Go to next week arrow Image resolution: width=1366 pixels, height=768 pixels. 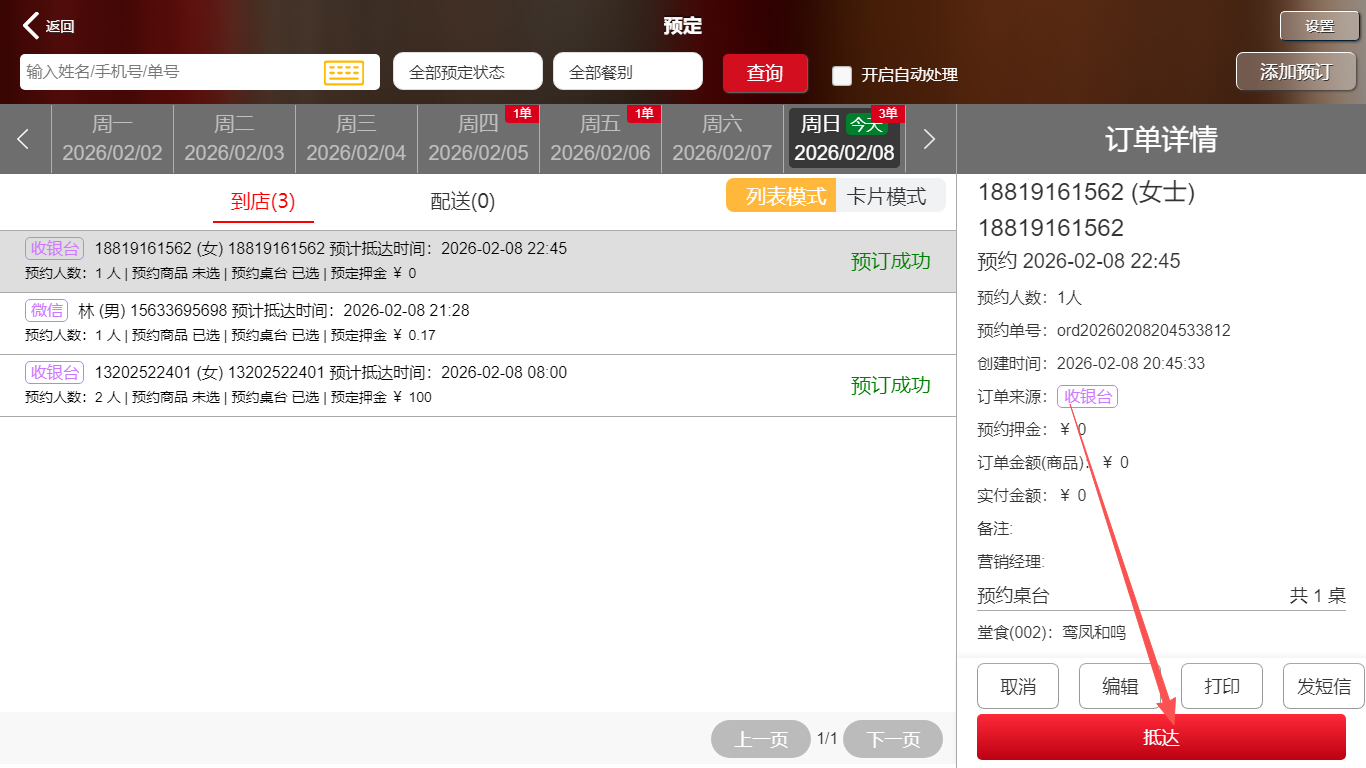pos(929,139)
